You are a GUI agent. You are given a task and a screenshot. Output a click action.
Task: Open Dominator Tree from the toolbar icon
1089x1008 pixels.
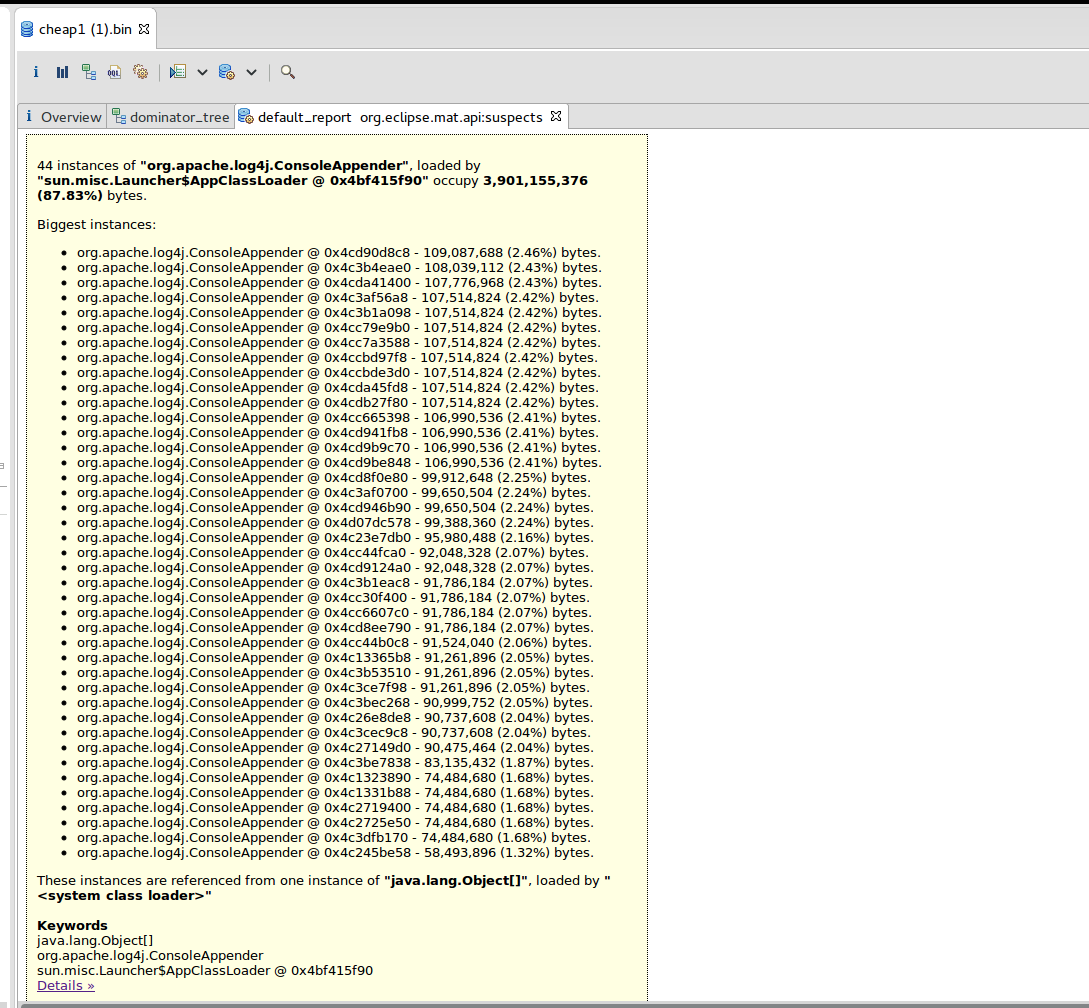(89, 72)
